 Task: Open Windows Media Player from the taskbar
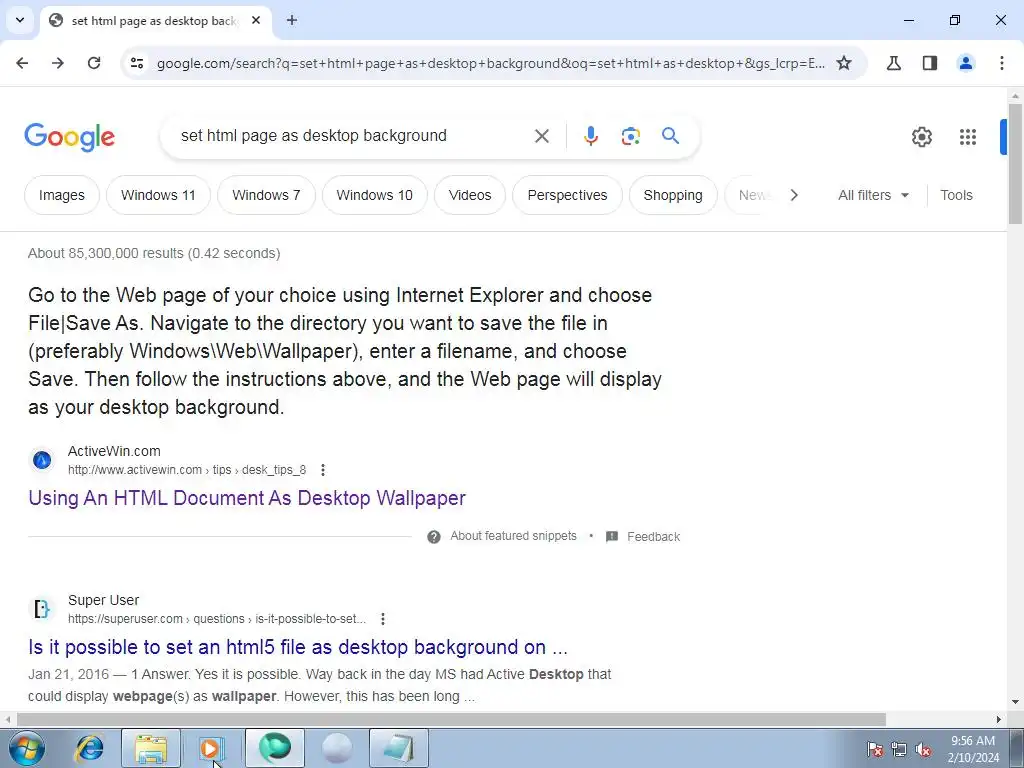click(211, 748)
